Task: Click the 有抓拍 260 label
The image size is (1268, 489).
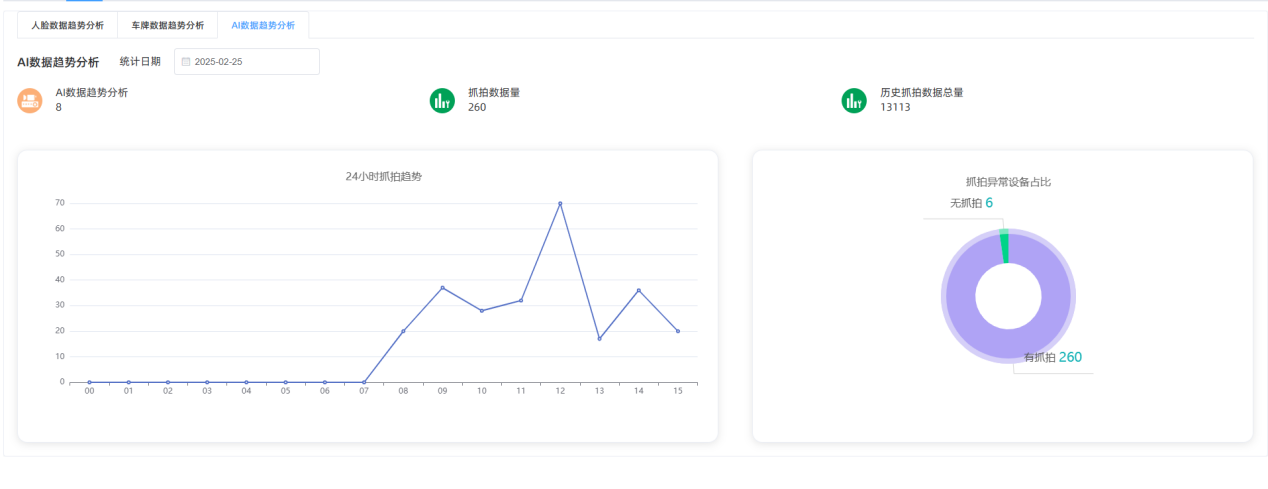Action: click(1052, 357)
